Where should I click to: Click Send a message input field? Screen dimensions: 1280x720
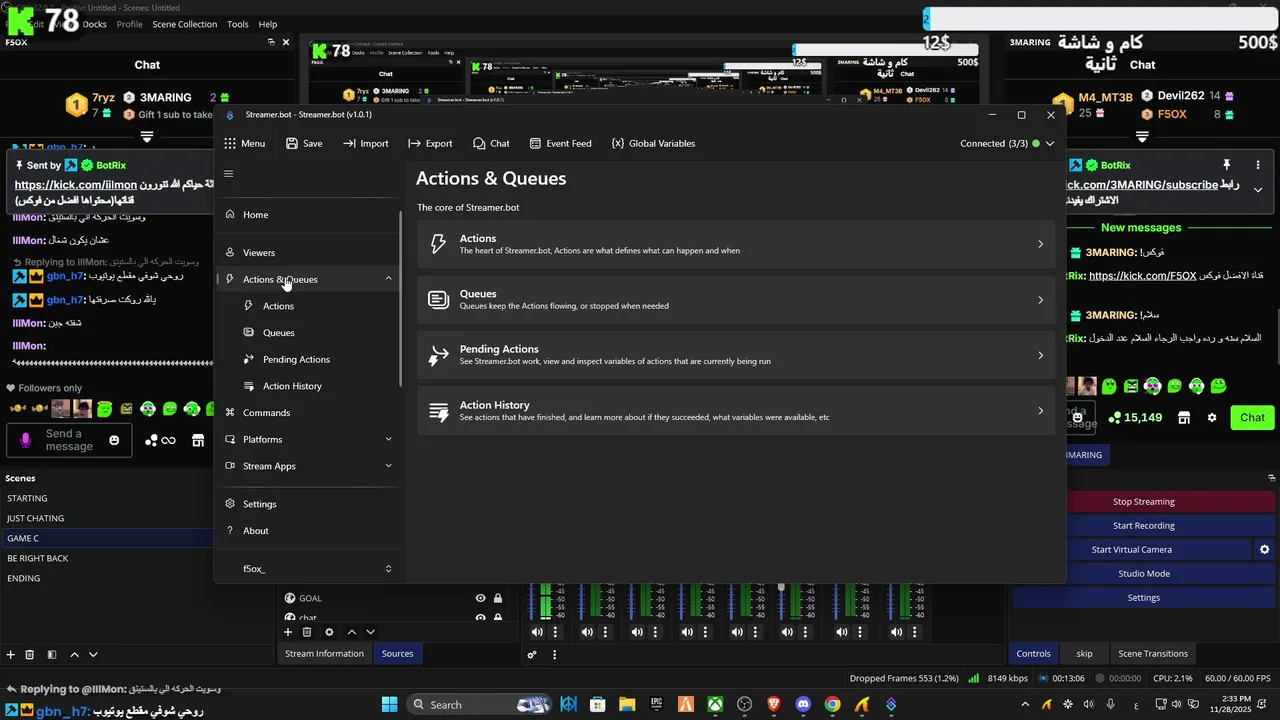point(69,440)
